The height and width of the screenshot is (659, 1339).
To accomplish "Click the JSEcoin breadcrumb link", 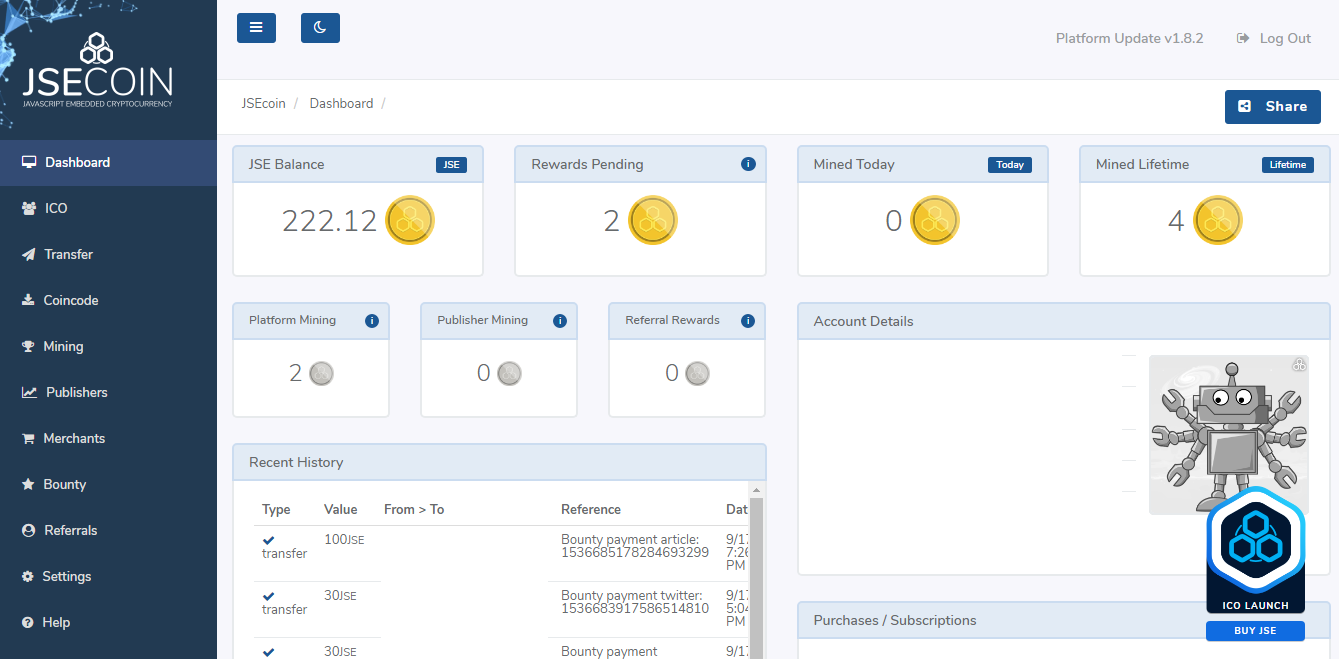I will (263, 104).
